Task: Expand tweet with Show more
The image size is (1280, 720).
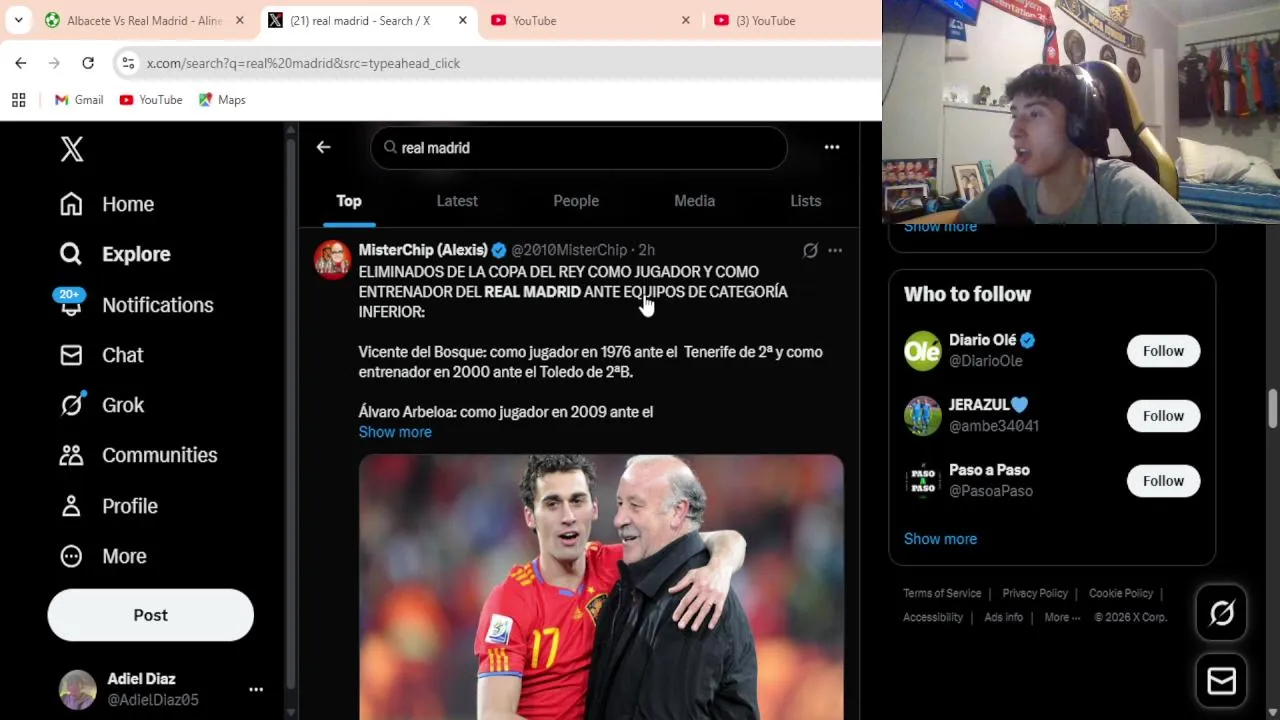Action: click(395, 432)
